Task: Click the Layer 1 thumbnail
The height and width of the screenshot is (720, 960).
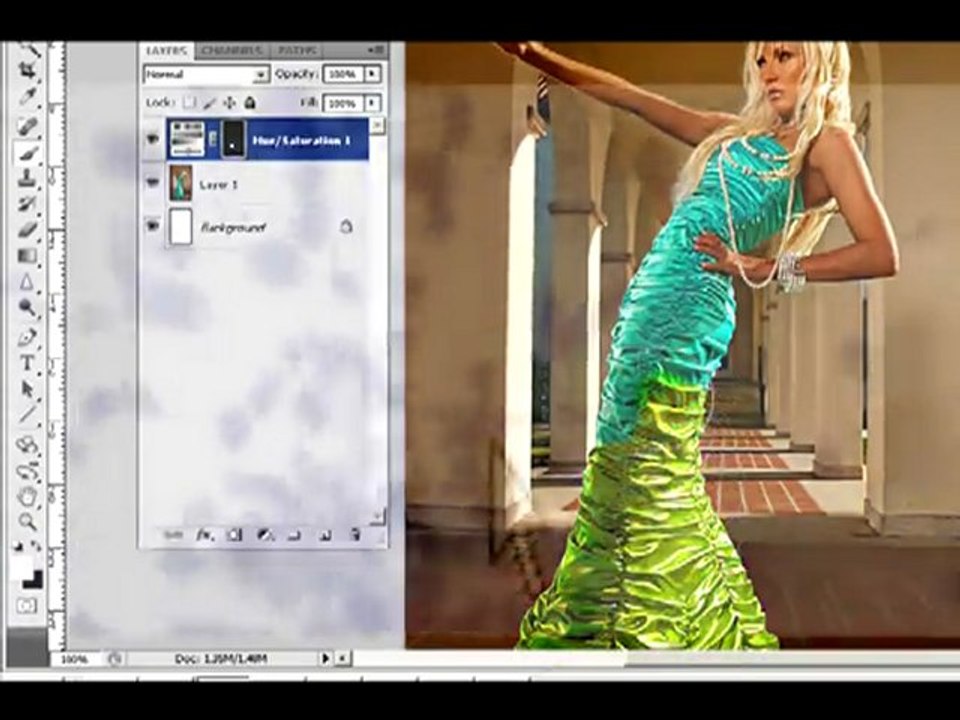Action: (181, 183)
